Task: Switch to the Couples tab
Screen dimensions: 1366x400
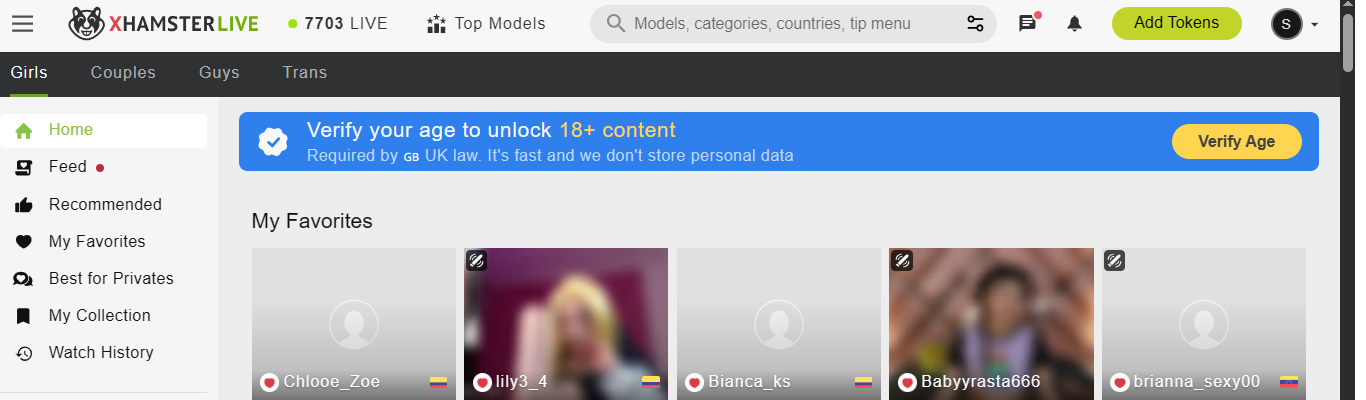Action: pos(123,73)
